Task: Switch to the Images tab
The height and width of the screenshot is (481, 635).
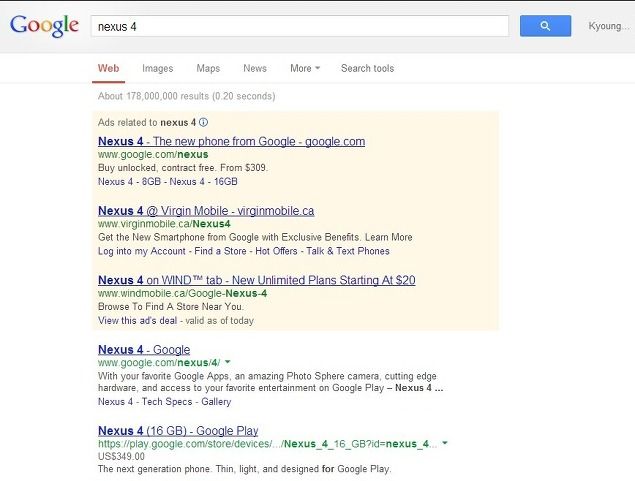Action: (158, 68)
